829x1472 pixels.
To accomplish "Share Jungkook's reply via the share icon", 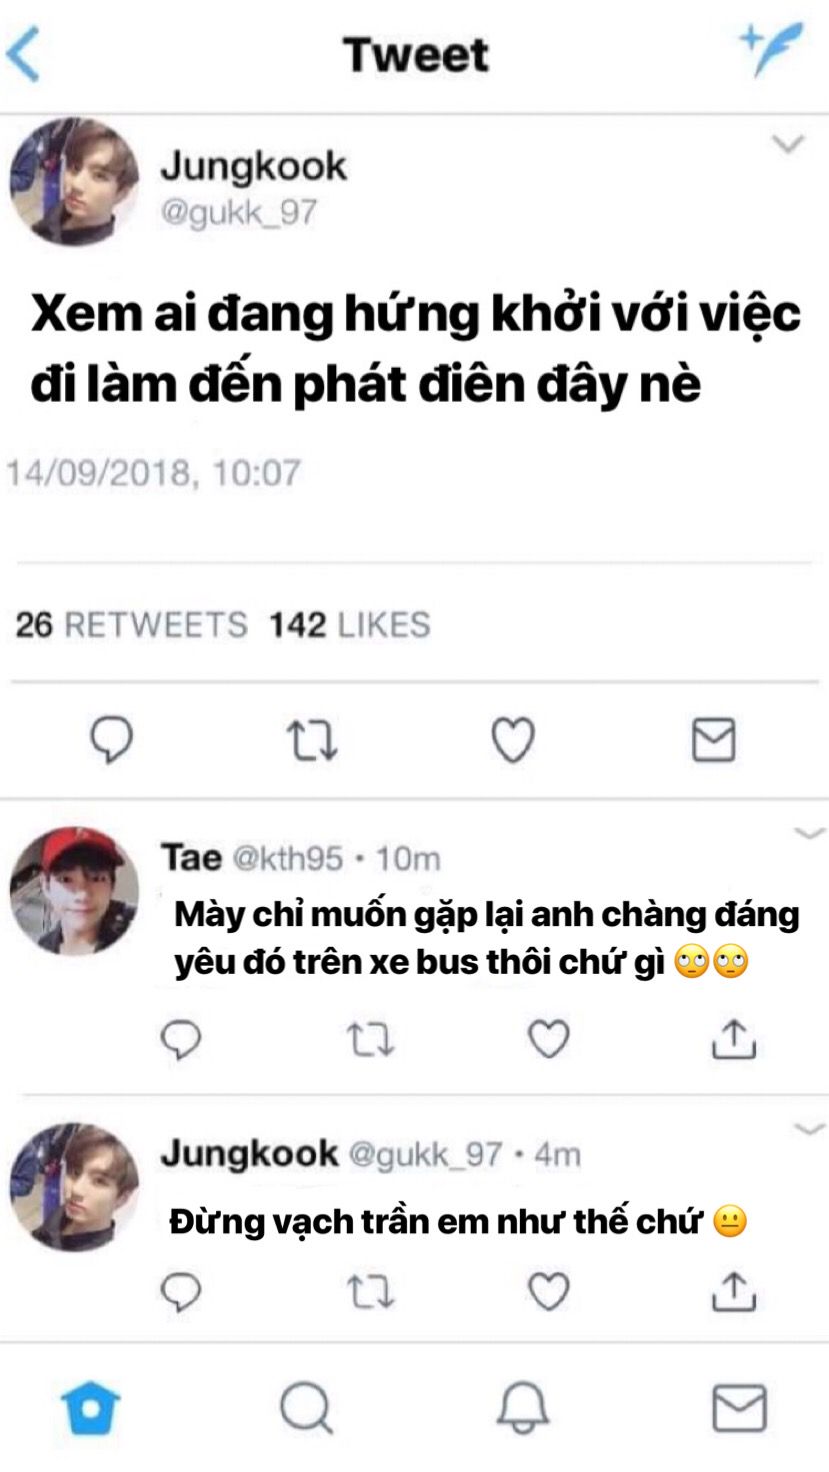I will [x=733, y=1292].
